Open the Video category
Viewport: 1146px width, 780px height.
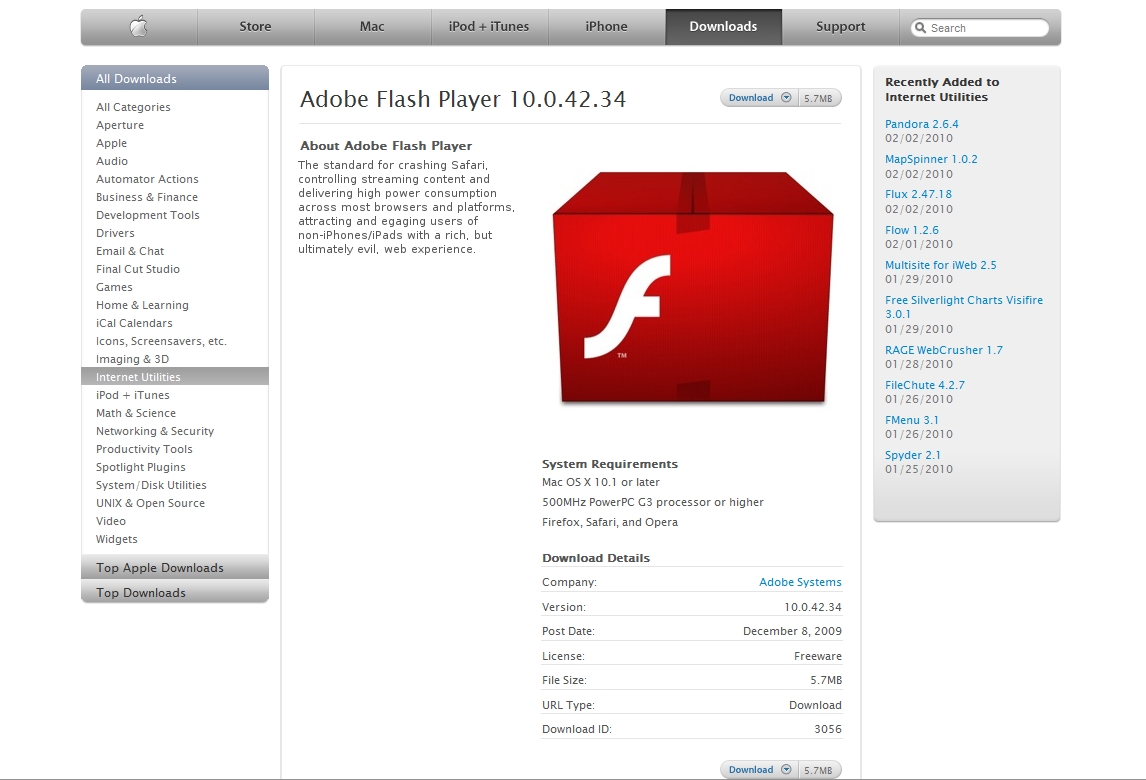tap(111, 521)
